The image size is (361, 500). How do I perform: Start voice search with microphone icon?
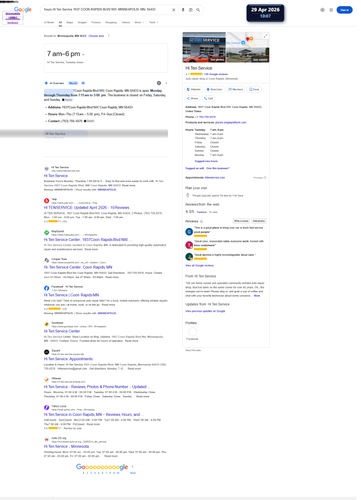[x=183, y=10]
